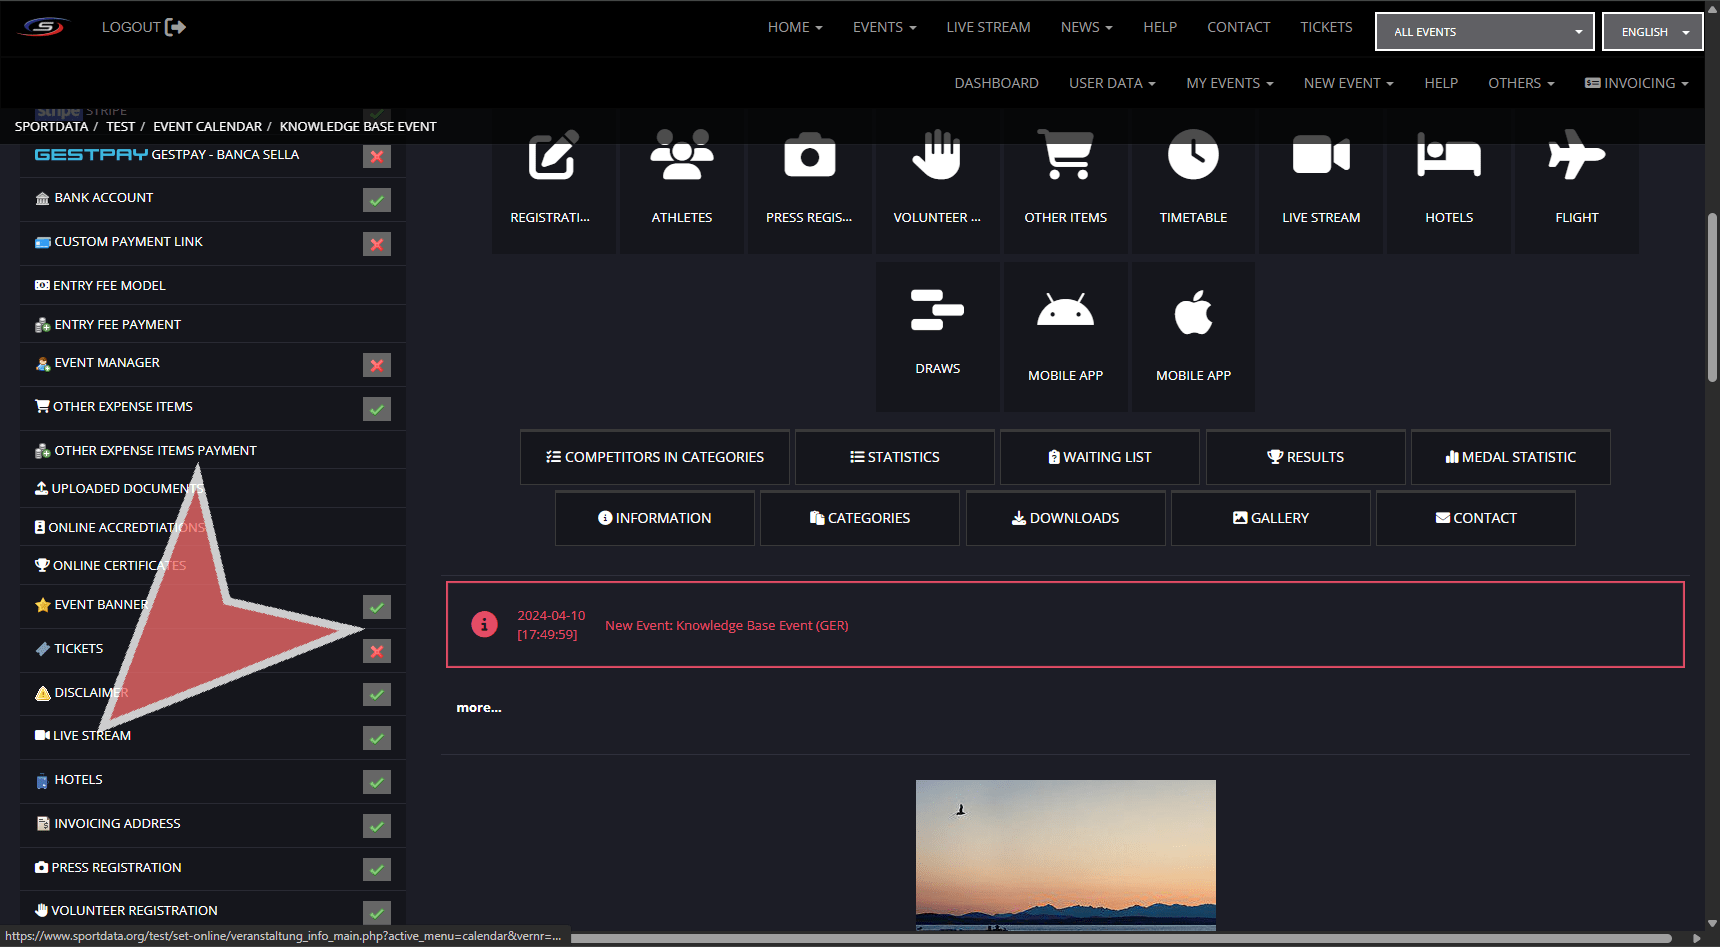Toggle Bank Account green checkmark
The image size is (1722, 947).
(377, 200)
